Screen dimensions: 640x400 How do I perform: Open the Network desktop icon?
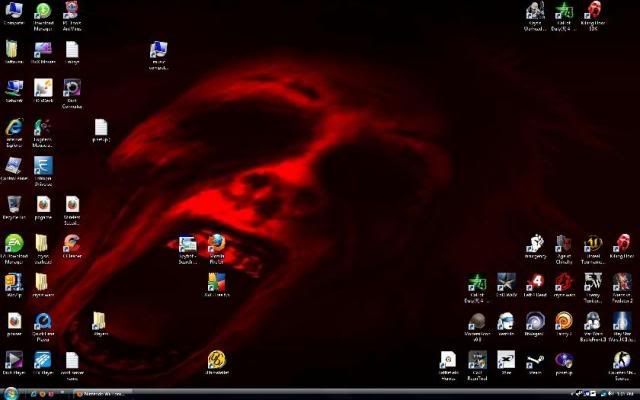click(14, 89)
